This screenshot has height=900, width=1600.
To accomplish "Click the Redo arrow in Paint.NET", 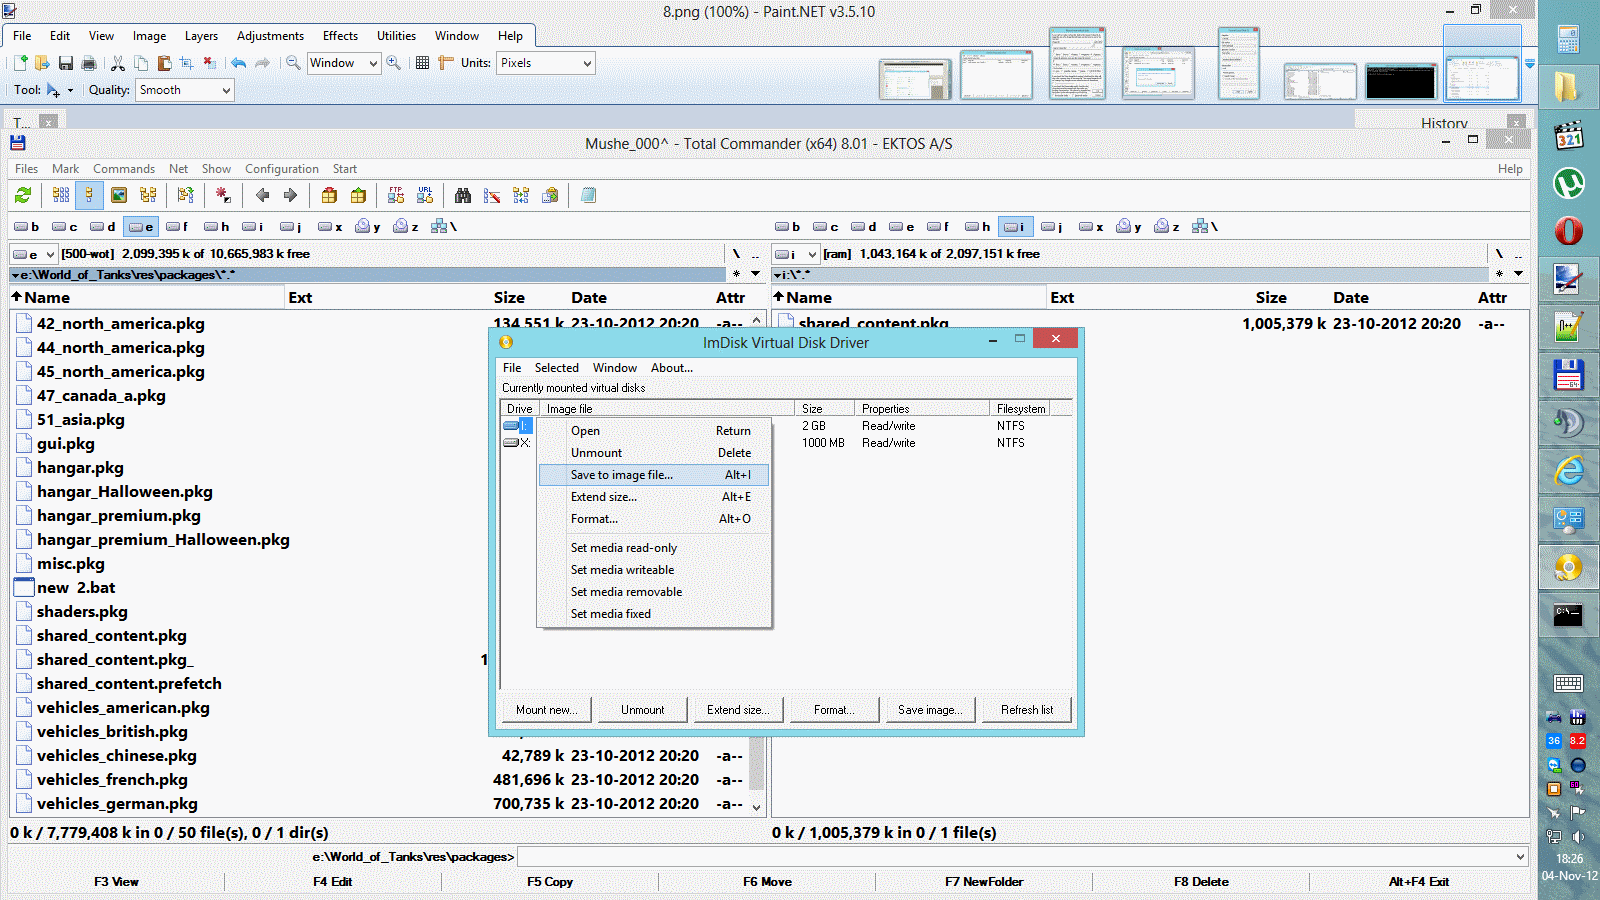I will (262, 63).
